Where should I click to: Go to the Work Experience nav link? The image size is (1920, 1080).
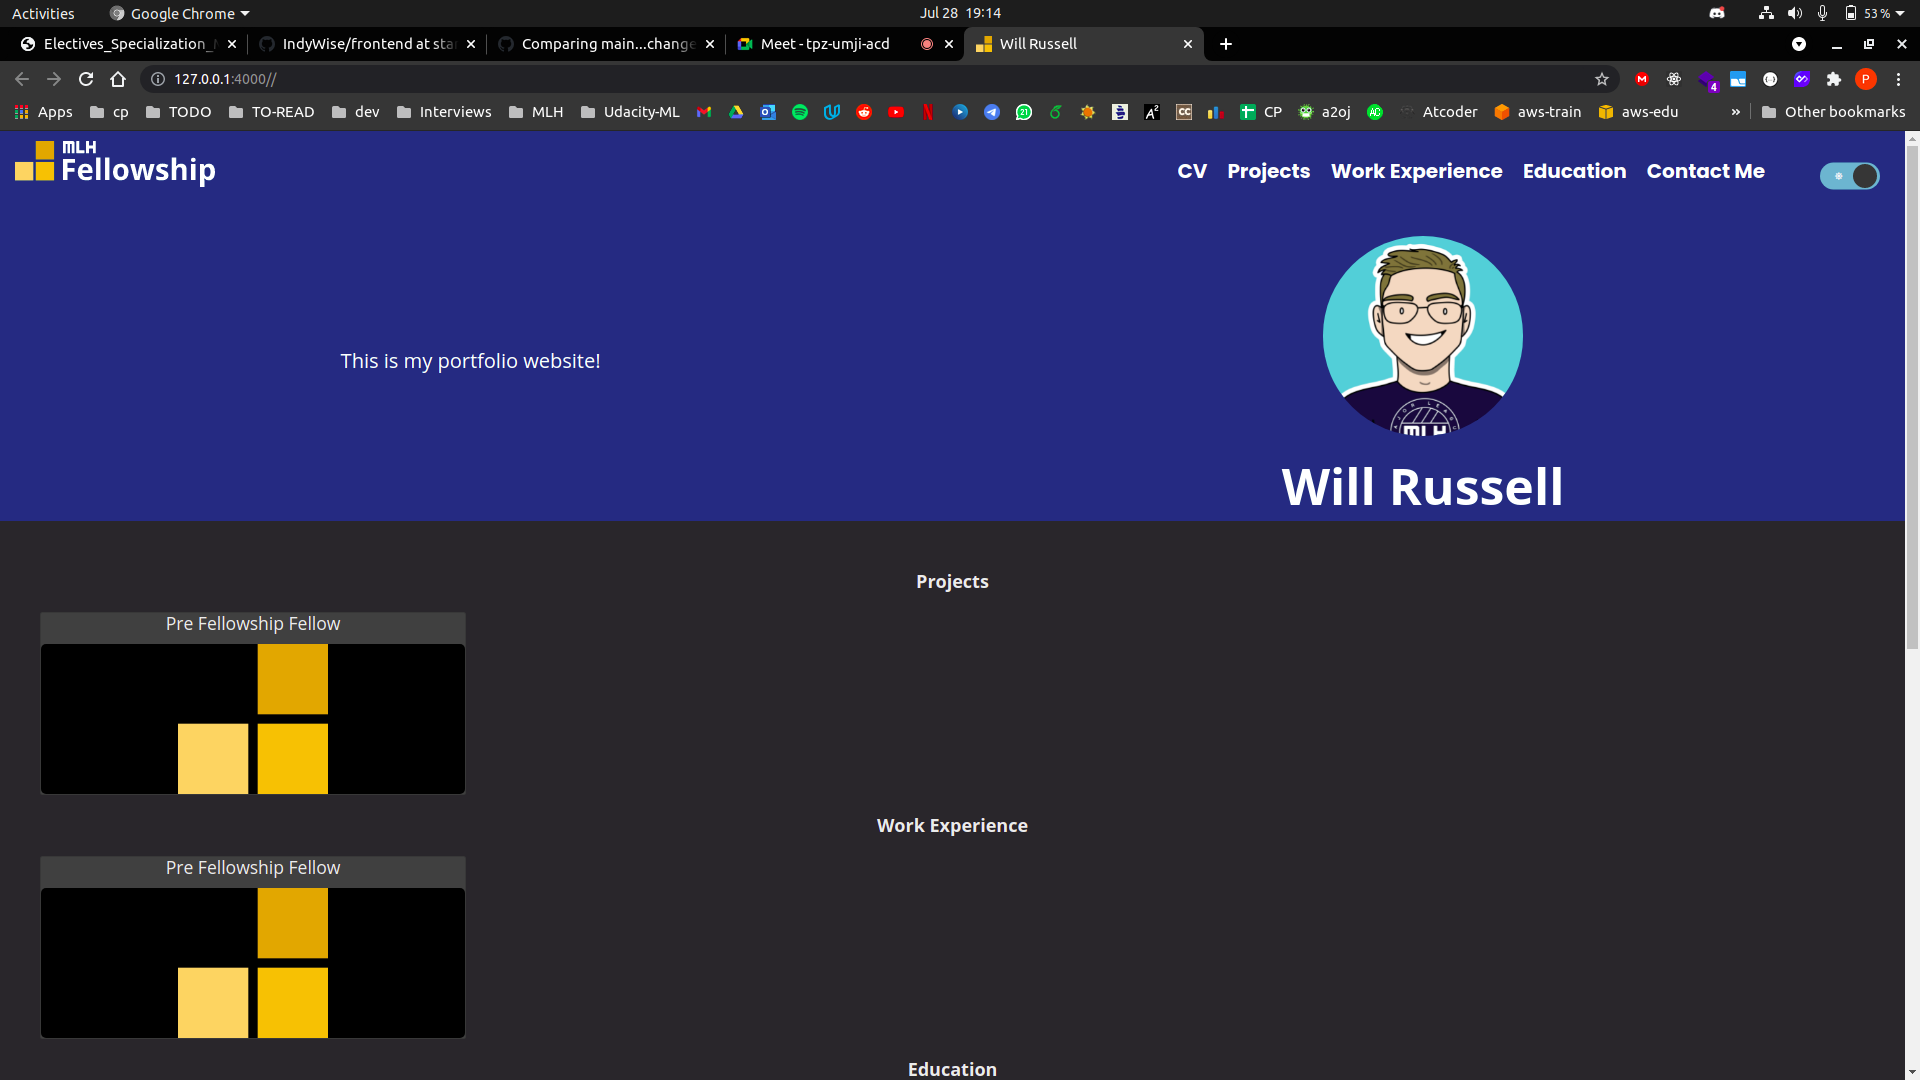1416,171
